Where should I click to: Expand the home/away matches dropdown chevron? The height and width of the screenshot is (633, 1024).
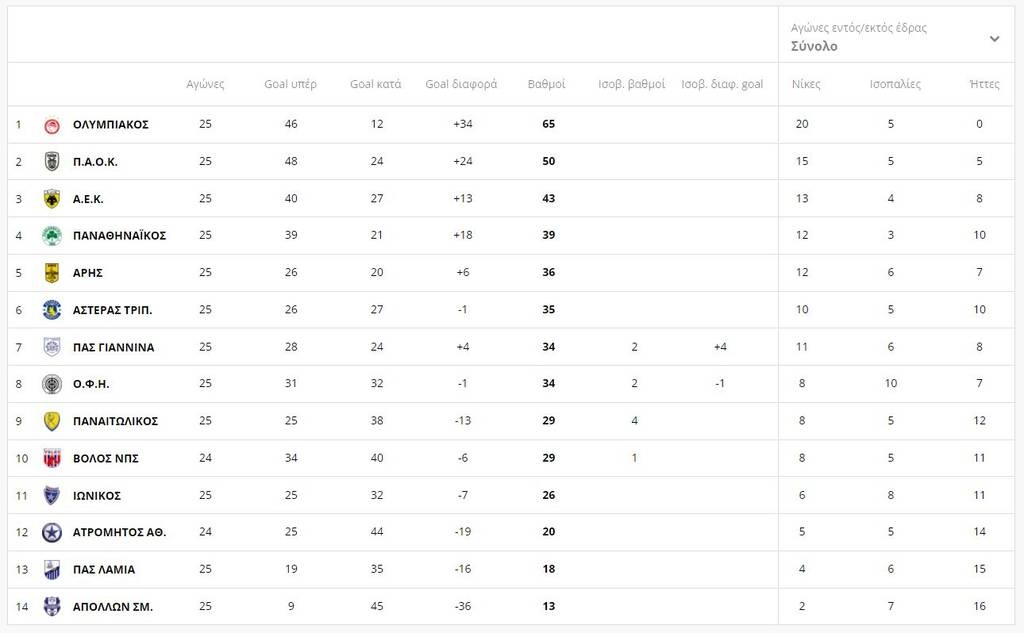(x=994, y=39)
